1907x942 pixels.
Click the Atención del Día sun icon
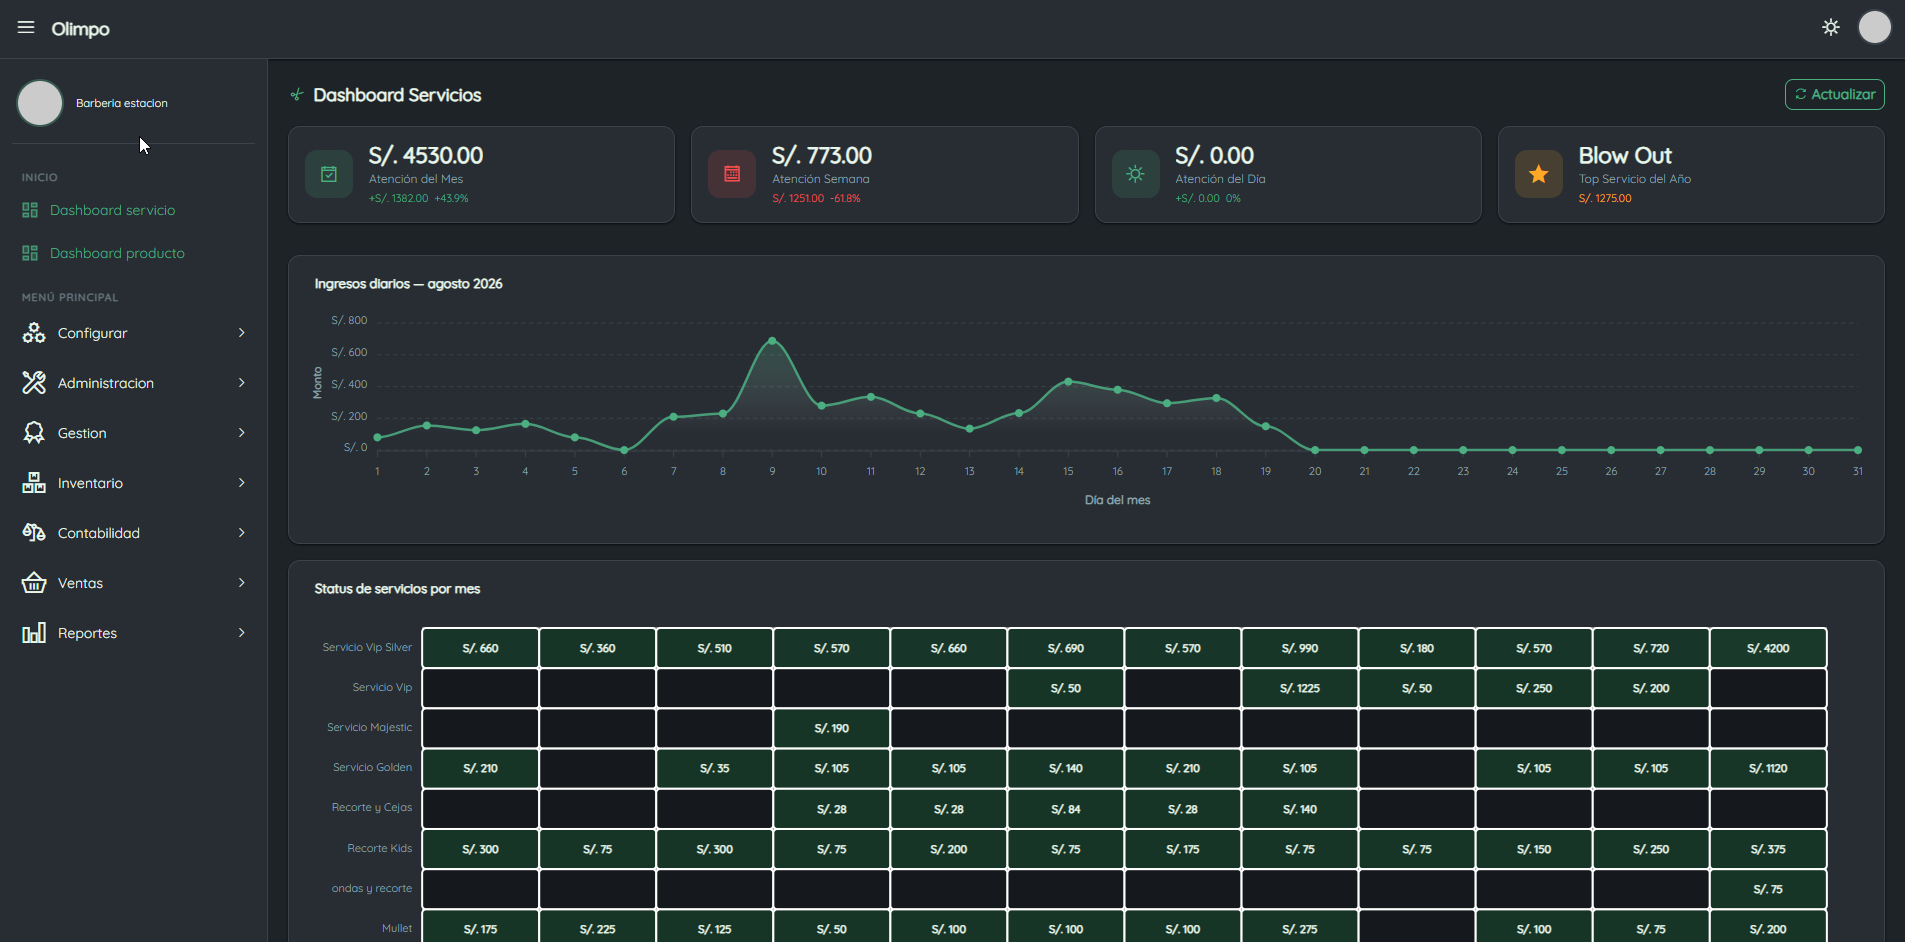coord(1135,174)
